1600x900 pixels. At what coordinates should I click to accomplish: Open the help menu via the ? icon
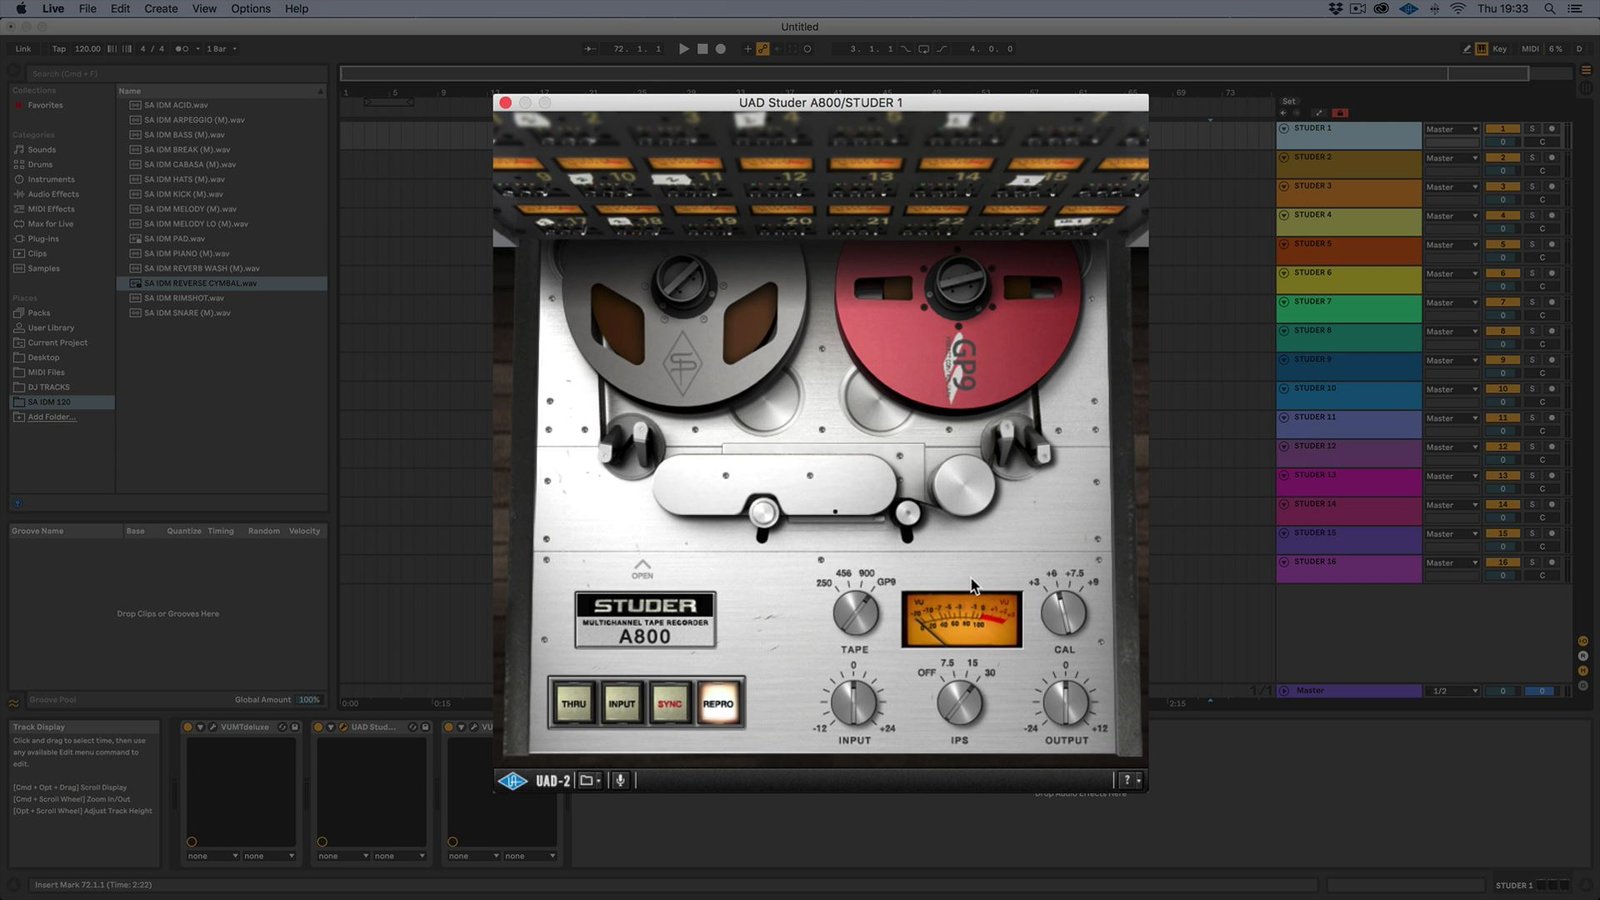(x=1127, y=779)
